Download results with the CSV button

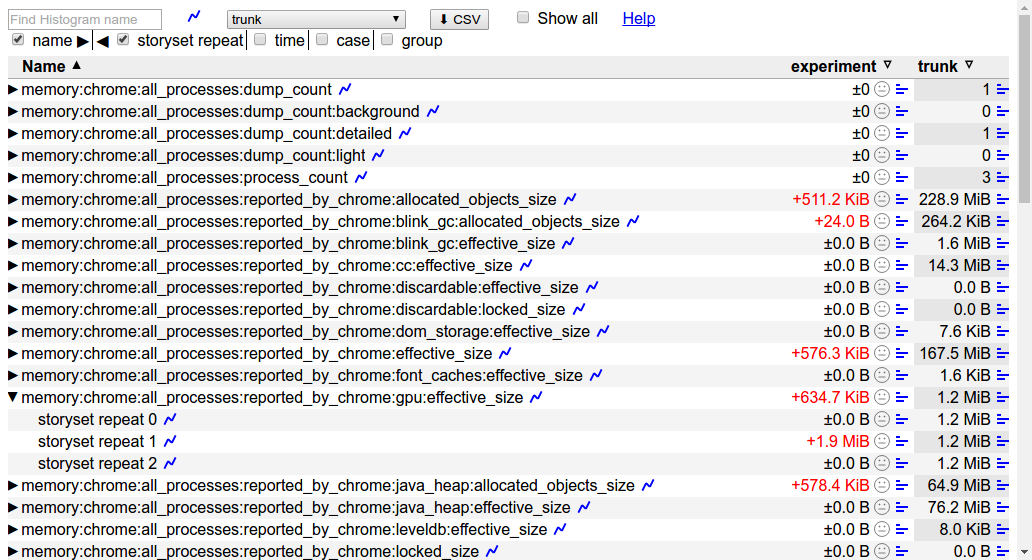click(459, 19)
